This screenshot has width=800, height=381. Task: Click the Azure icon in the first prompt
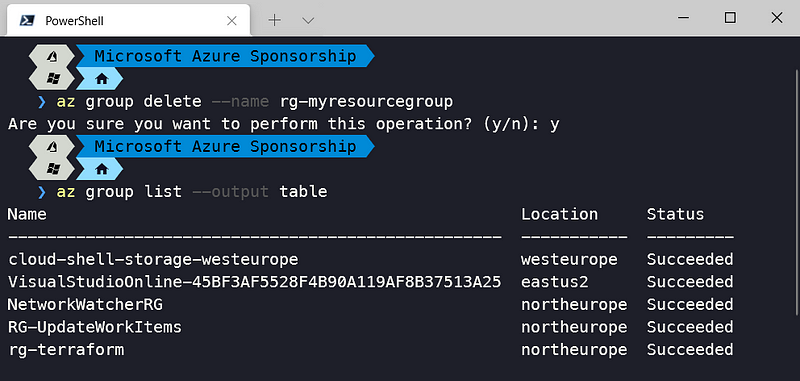click(x=52, y=57)
